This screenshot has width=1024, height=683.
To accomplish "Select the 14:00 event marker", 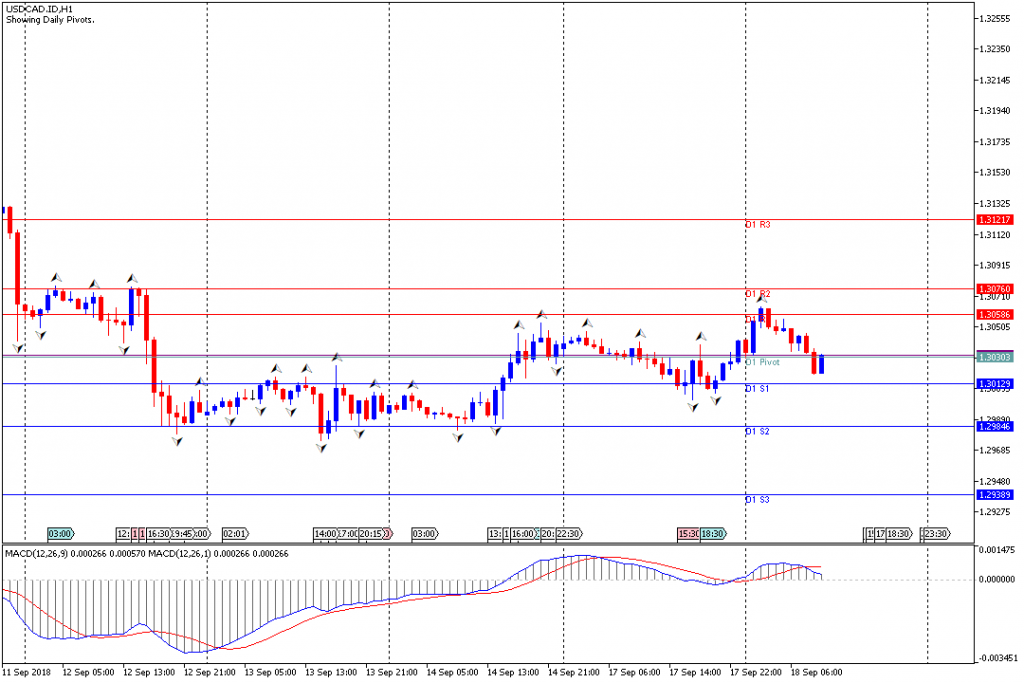I will point(325,534).
